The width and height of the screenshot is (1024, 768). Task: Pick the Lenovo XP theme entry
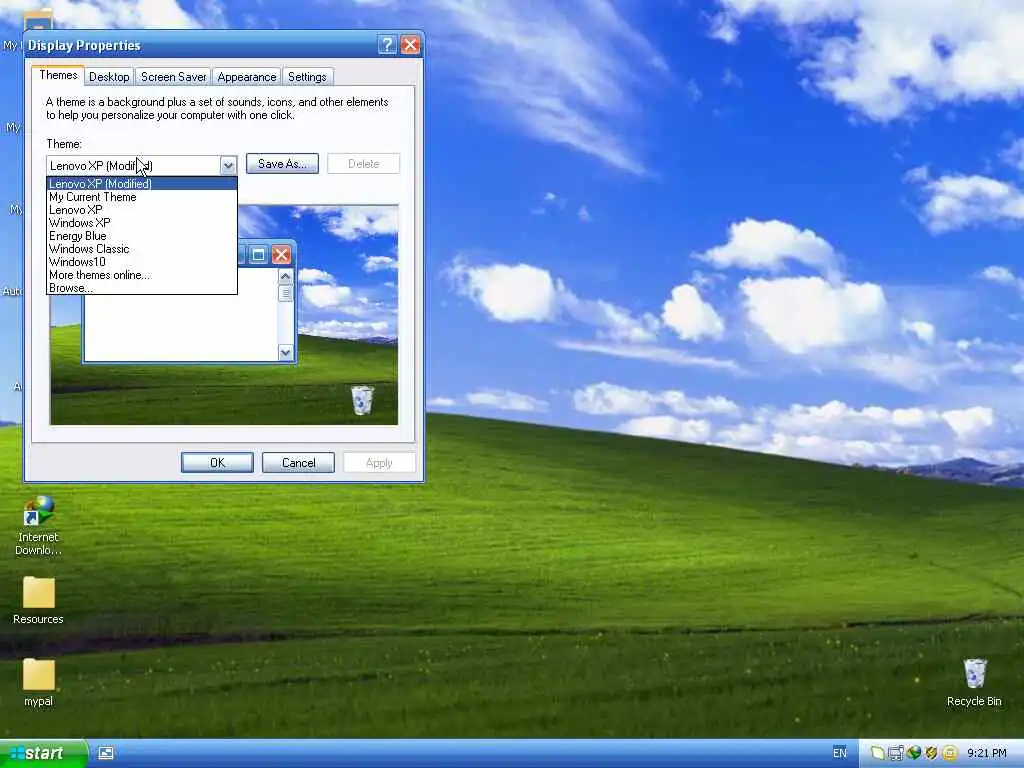pyautogui.click(x=142, y=210)
